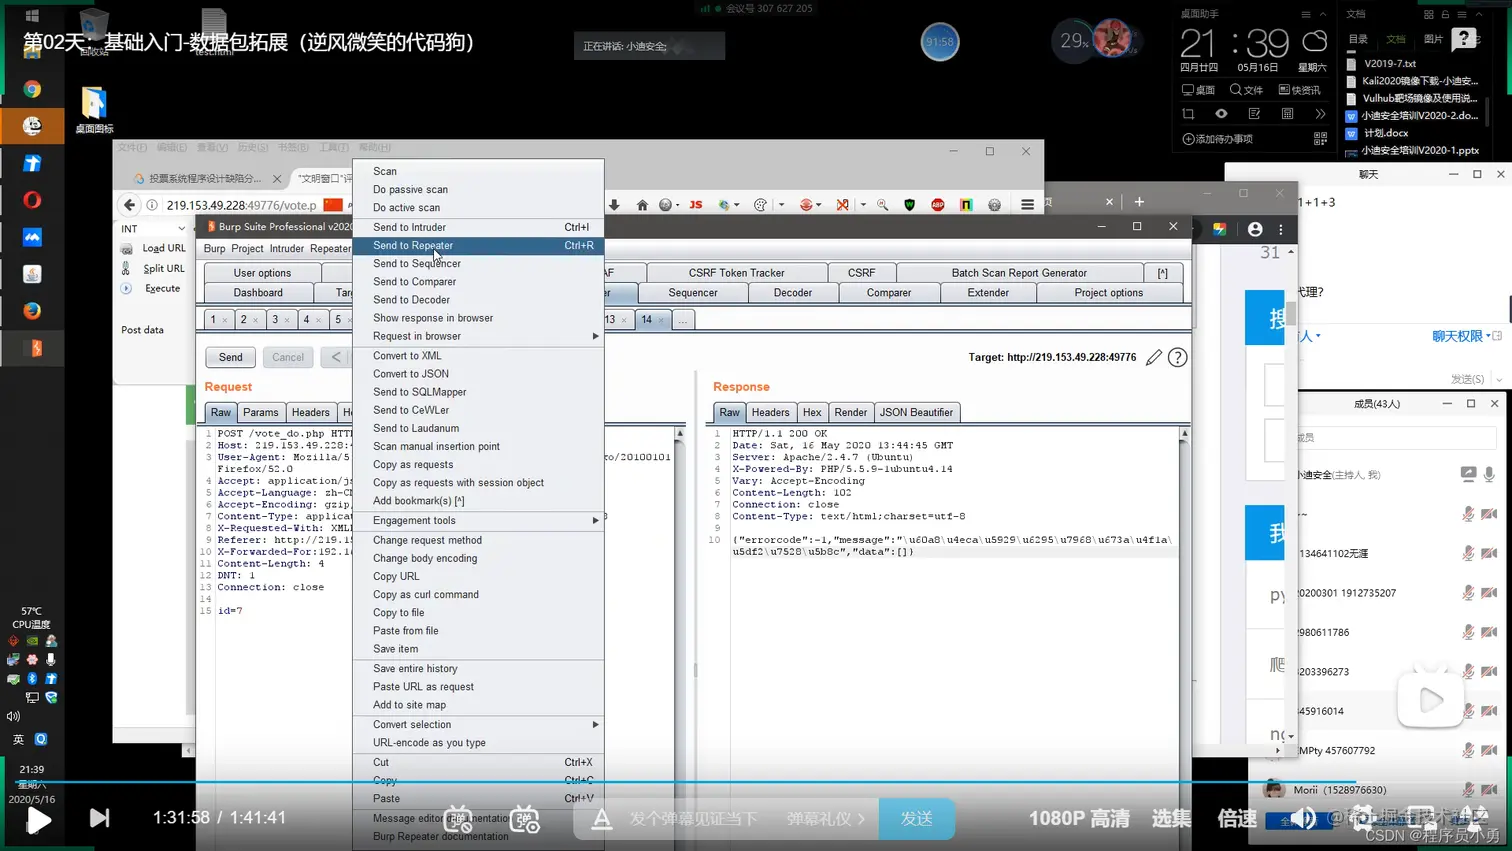Select Copy as curl command

pos(478,594)
